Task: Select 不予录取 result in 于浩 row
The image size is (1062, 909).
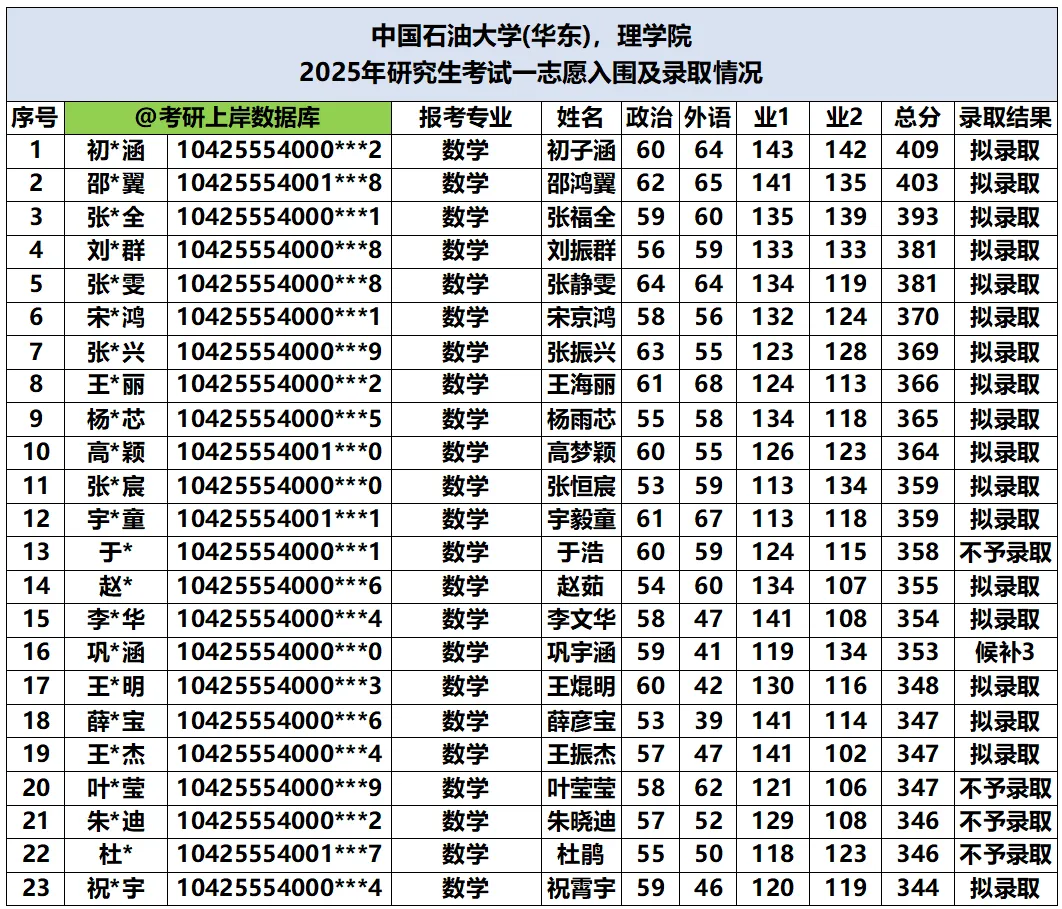Action: pos(1004,553)
